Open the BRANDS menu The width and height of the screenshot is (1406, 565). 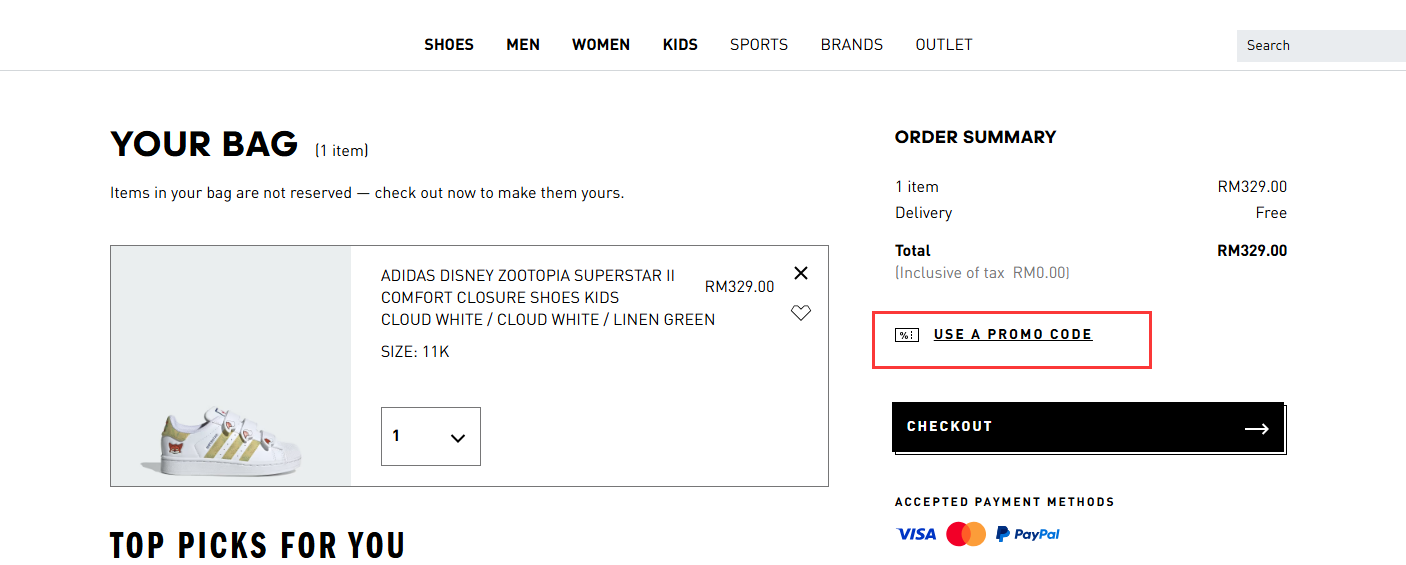[852, 45]
